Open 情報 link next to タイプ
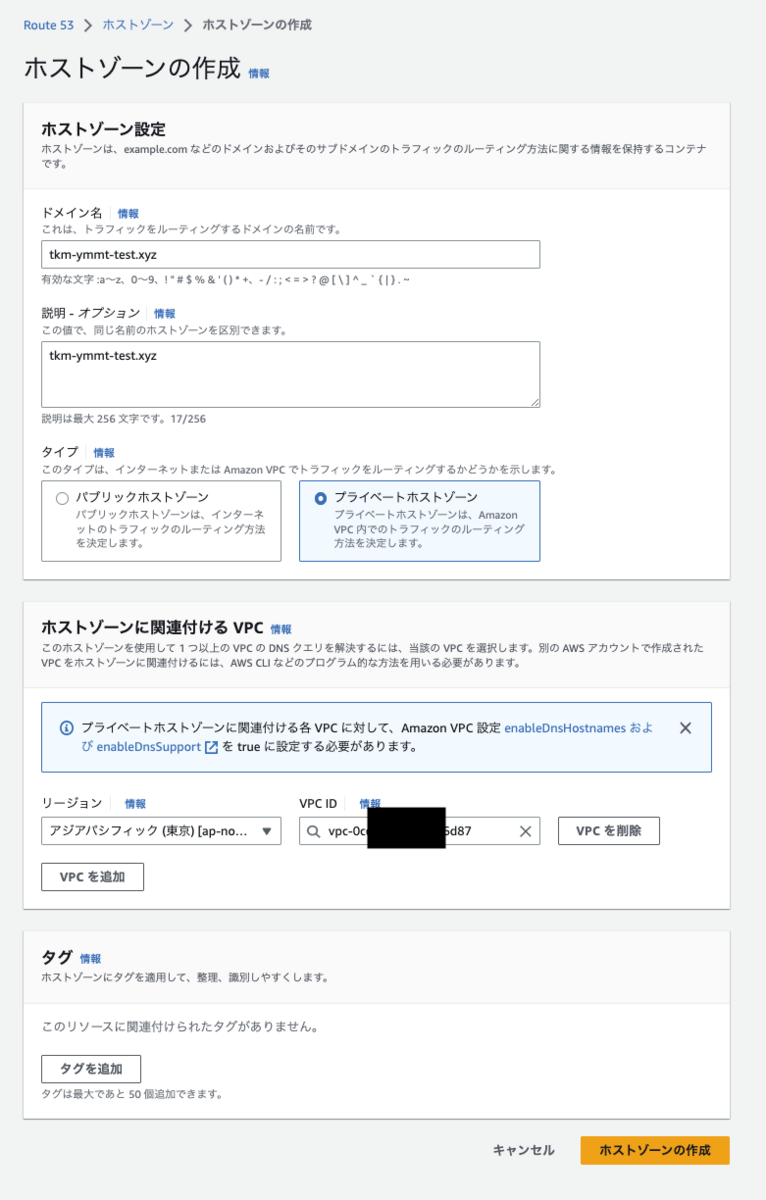This screenshot has width=766, height=1200. tap(104, 452)
